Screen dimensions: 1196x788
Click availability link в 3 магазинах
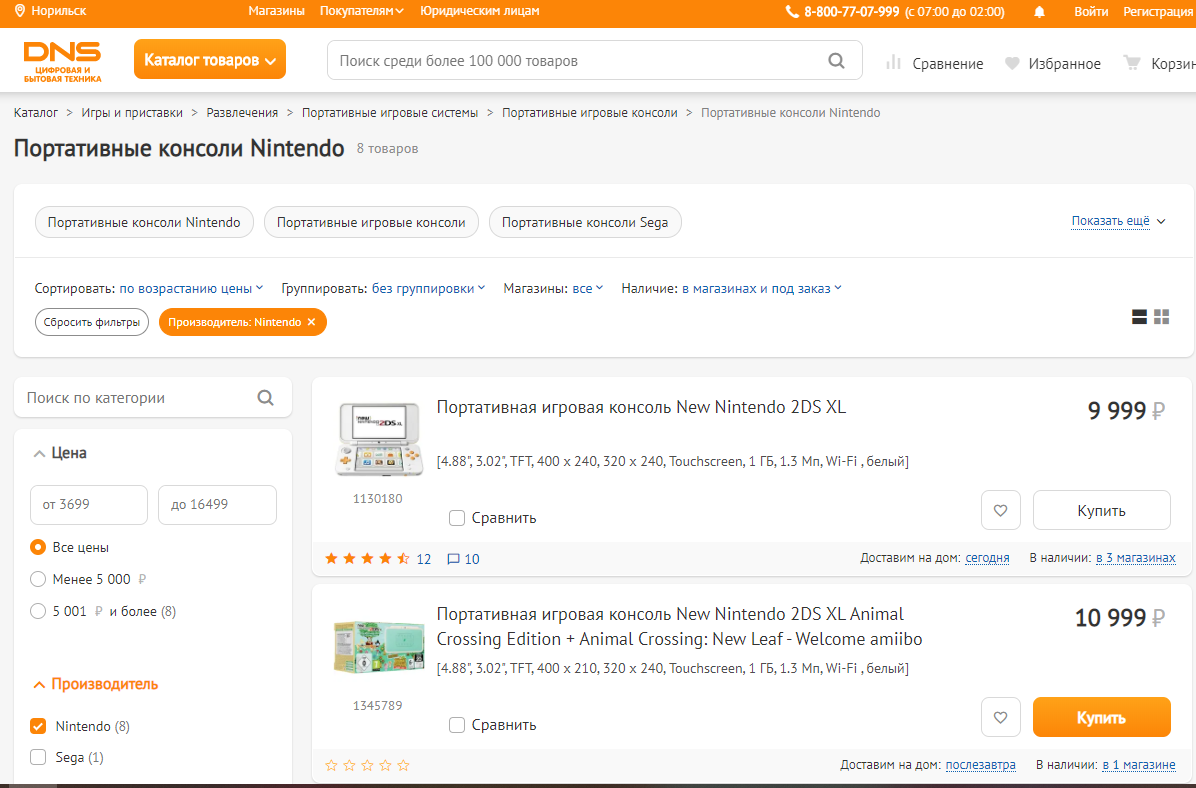(x=1136, y=558)
